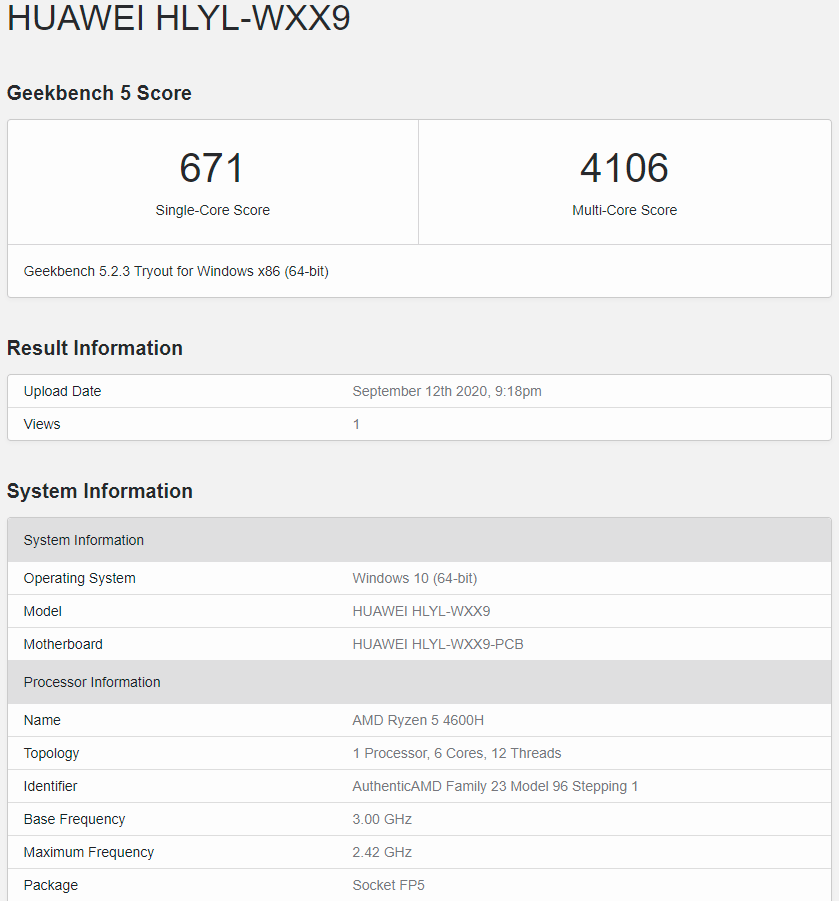
Task: Click the multi-core score value 4106
Action: [x=624, y=168]
